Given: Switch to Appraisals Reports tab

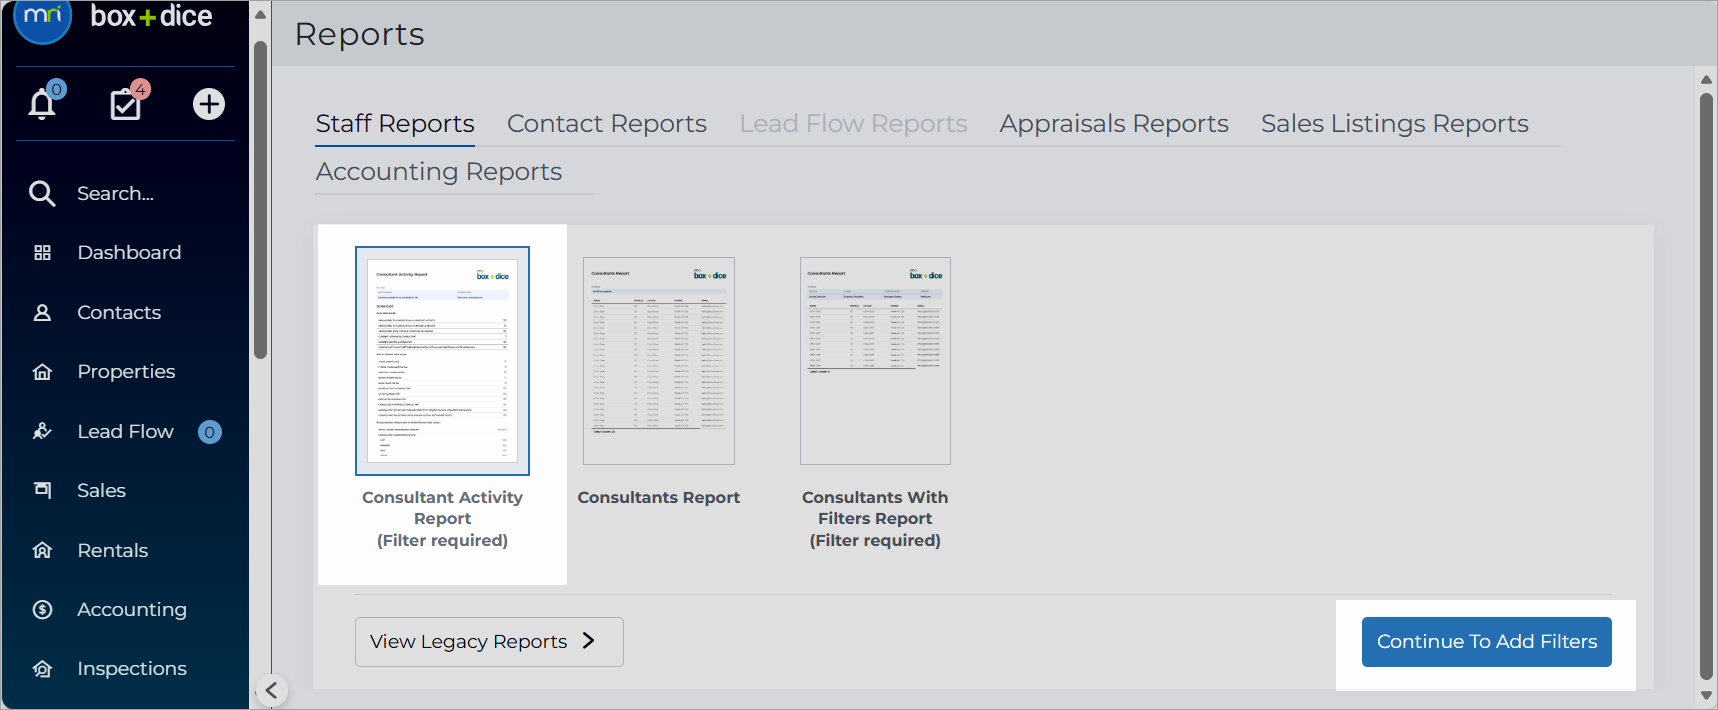Looking at the screenshot, I should (1114, 123).
